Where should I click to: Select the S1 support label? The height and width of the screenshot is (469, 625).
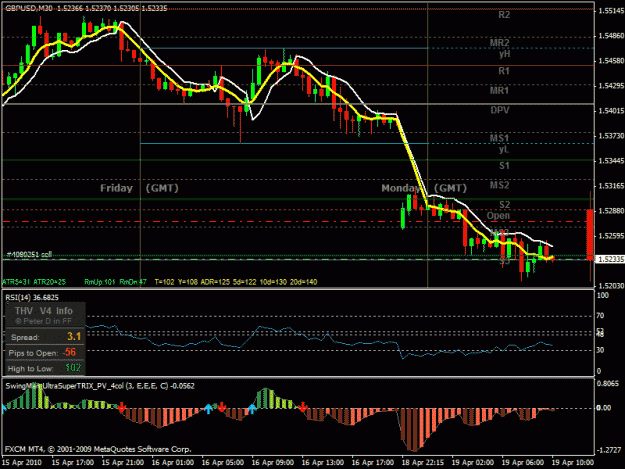[504, 165]
